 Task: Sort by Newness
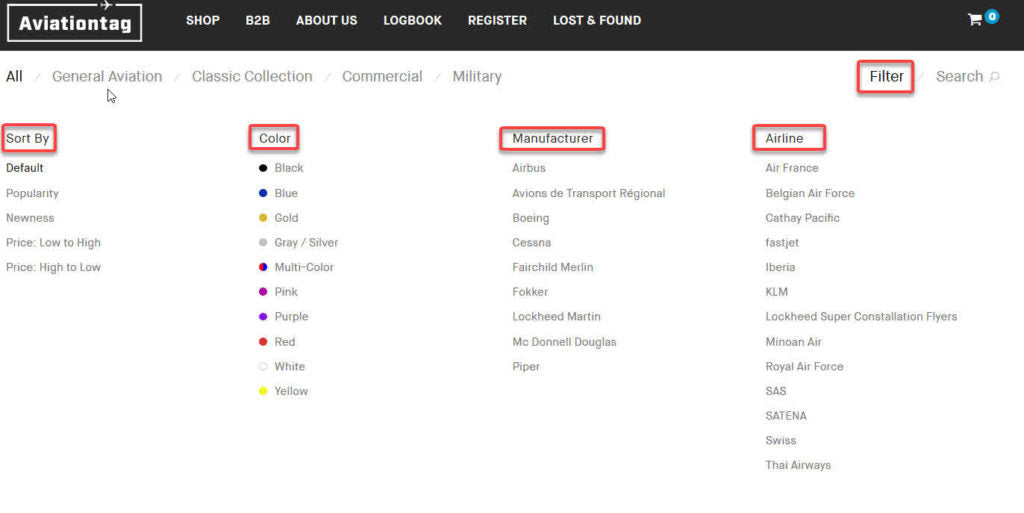30,218
